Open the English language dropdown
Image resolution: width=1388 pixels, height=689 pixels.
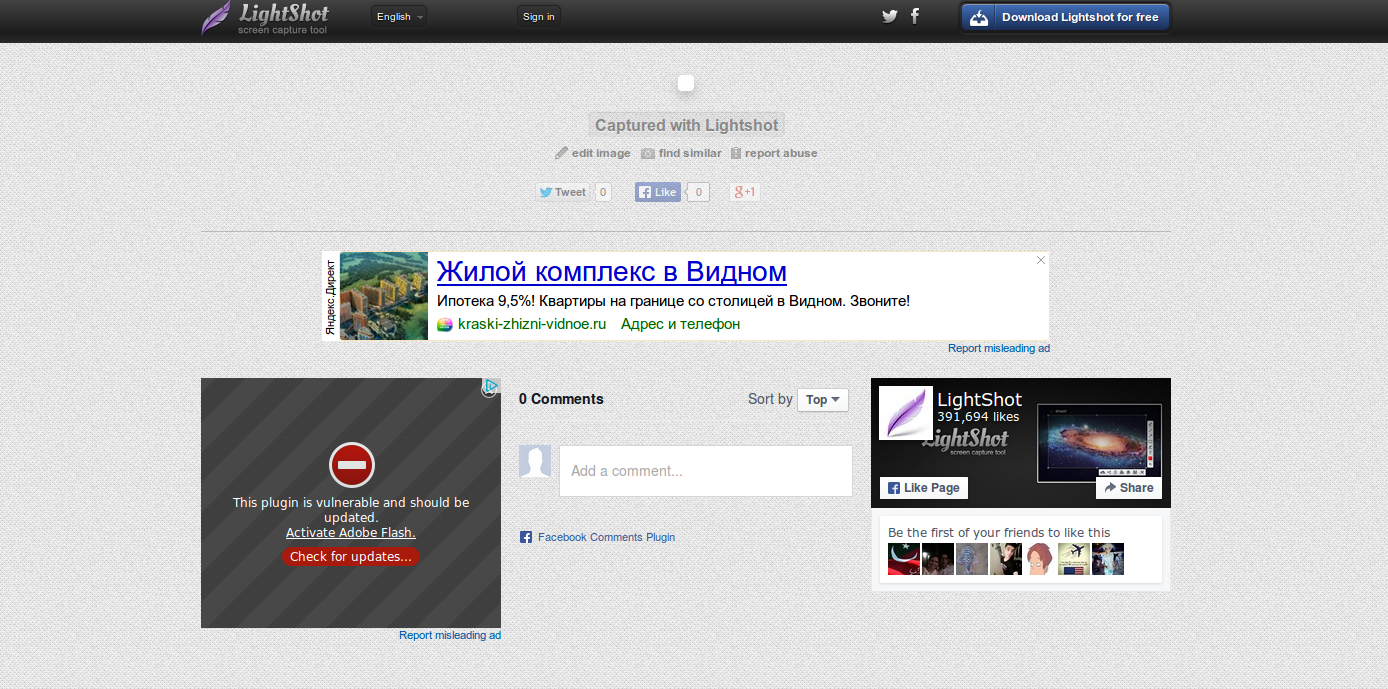[399, 17]
